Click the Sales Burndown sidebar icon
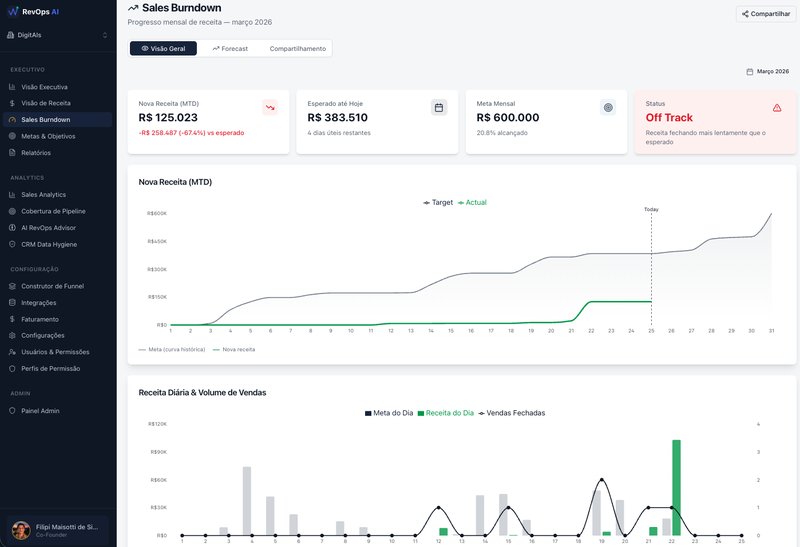This screenshot has height=547, width=800. point(12,119)
